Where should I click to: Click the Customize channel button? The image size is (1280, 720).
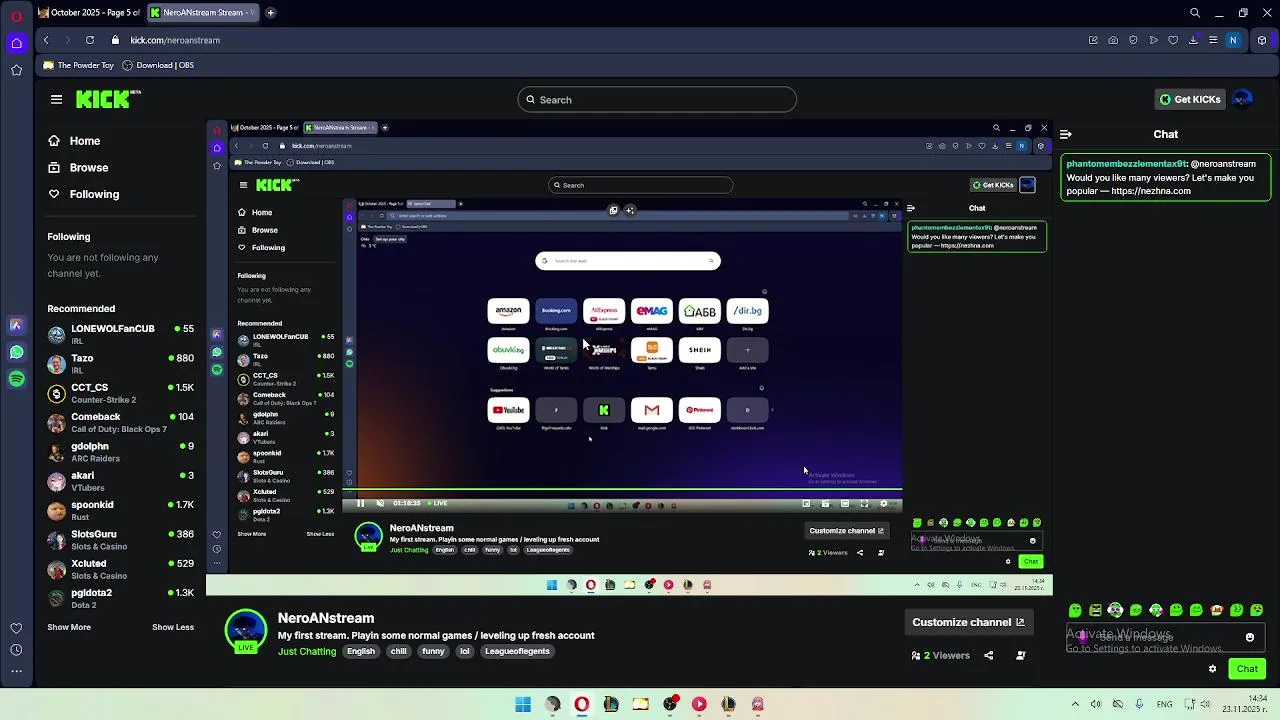click(x=968, y=622)
